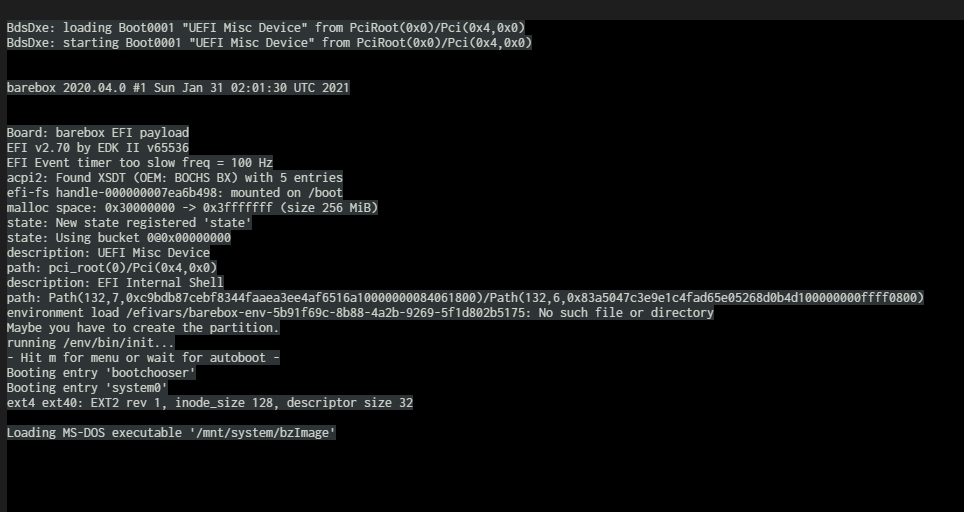This screenshot has width=964, height=512.
Task: Click the 'BdsDxe: loading Boot0001' line
Action: pos(265,28)
